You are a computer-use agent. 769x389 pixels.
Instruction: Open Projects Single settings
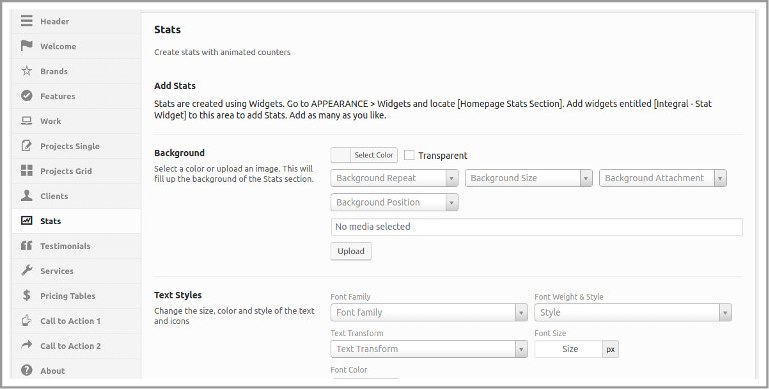tap(76, 146)
